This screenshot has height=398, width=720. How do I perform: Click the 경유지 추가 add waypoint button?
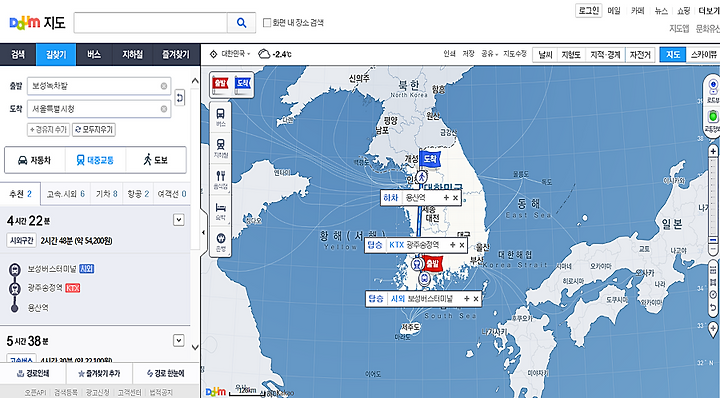48,130
